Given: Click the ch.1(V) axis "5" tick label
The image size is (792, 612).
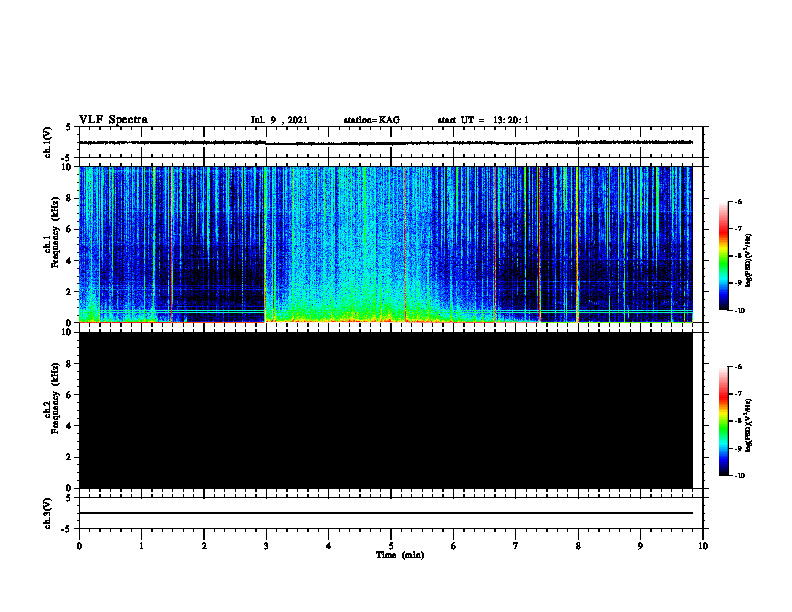Looking at the screenshot, I should pyautogui.click(x=69, y=127).
